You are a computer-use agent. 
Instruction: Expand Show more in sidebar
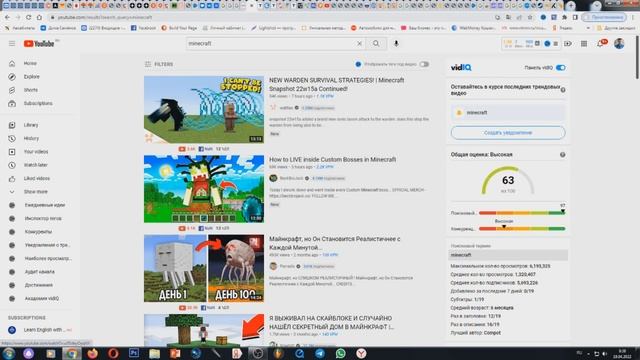click(35, 192)
